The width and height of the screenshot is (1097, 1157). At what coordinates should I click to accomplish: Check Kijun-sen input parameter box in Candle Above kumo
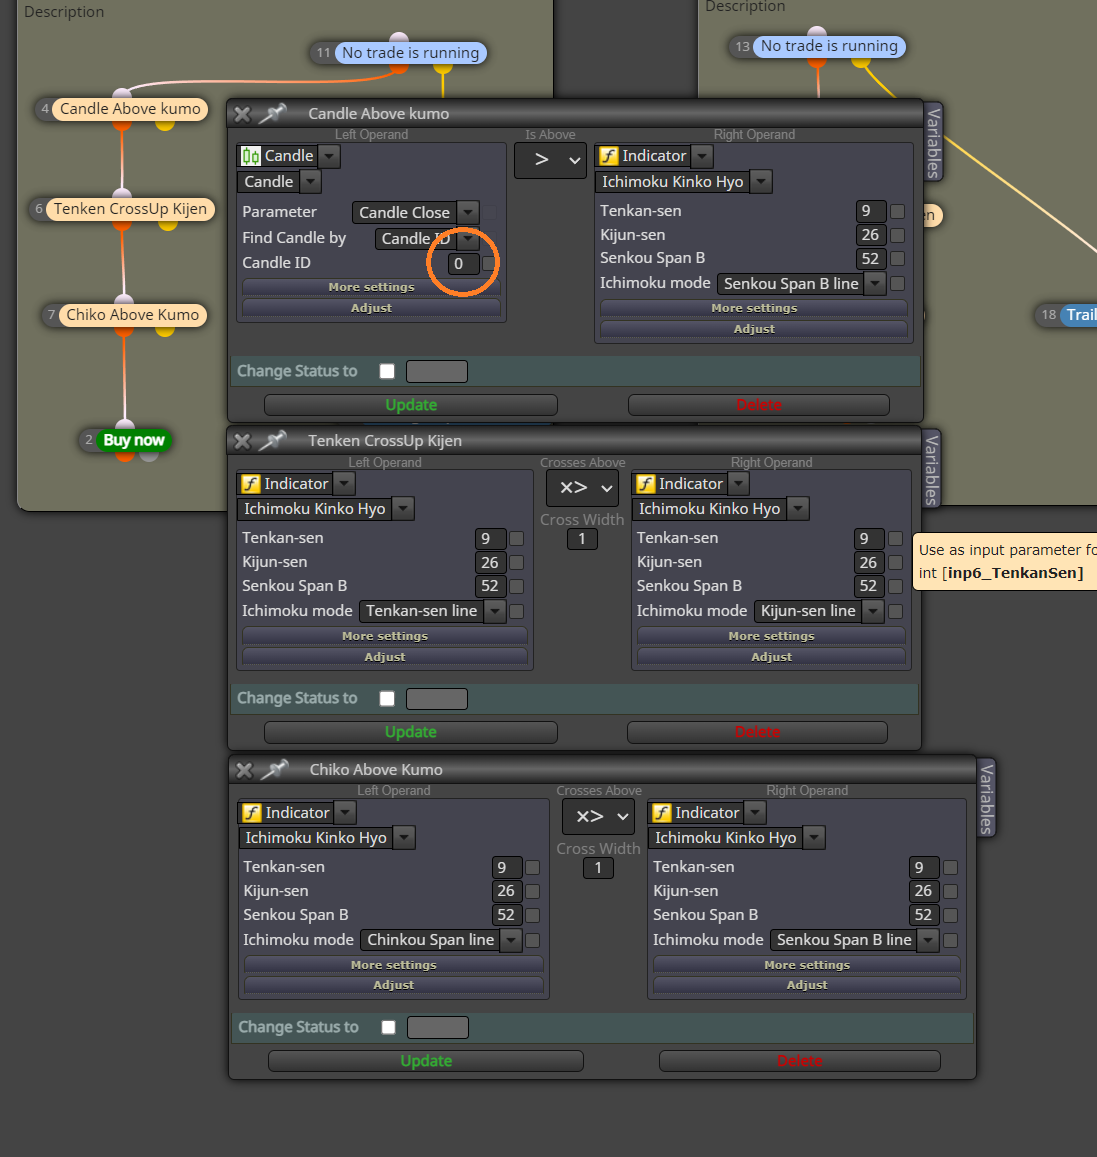(x=898, y=235)
